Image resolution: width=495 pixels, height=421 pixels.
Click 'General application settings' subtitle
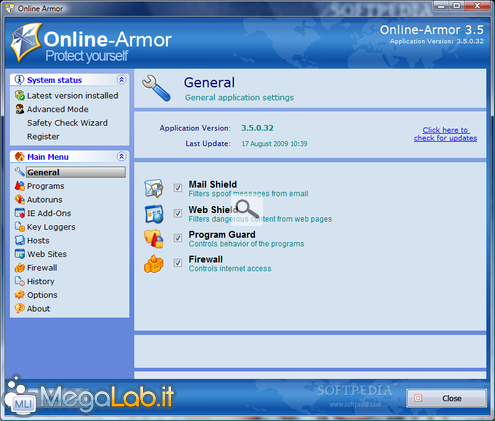239,98
